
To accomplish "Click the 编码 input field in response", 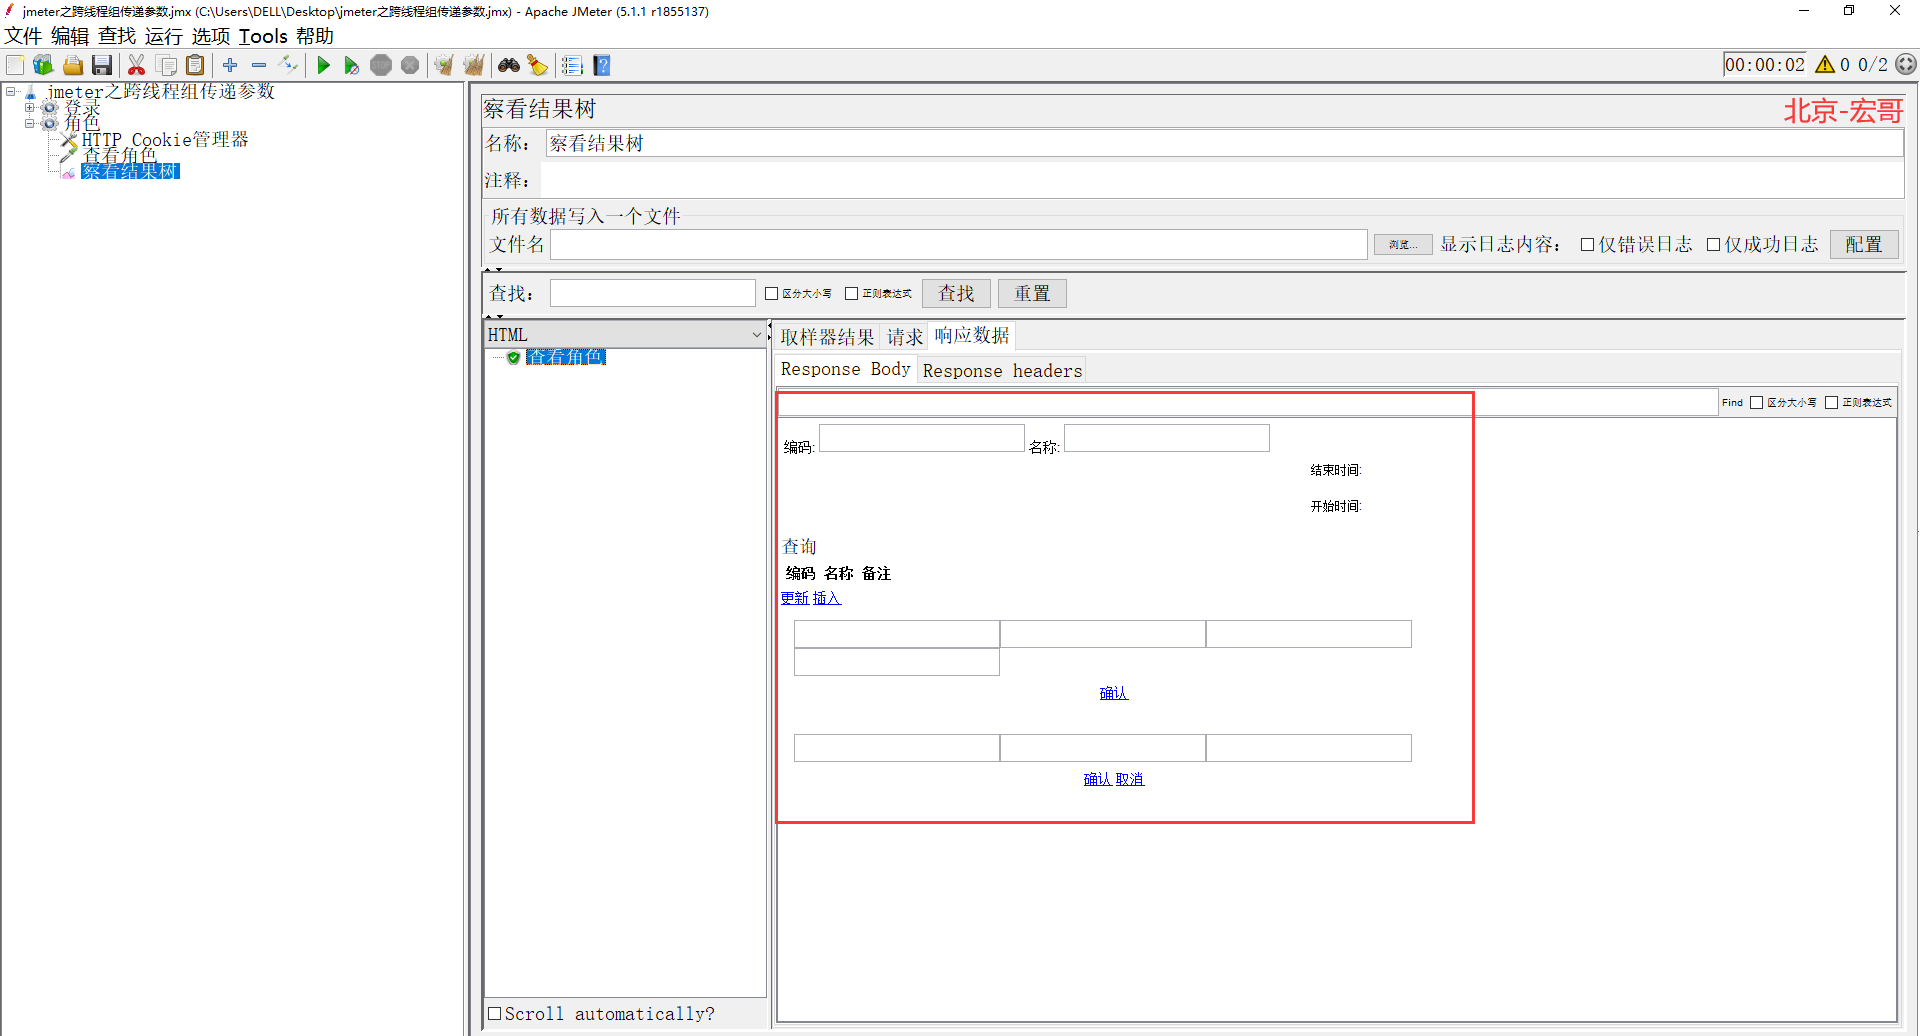I will click(x=921, y=438).
